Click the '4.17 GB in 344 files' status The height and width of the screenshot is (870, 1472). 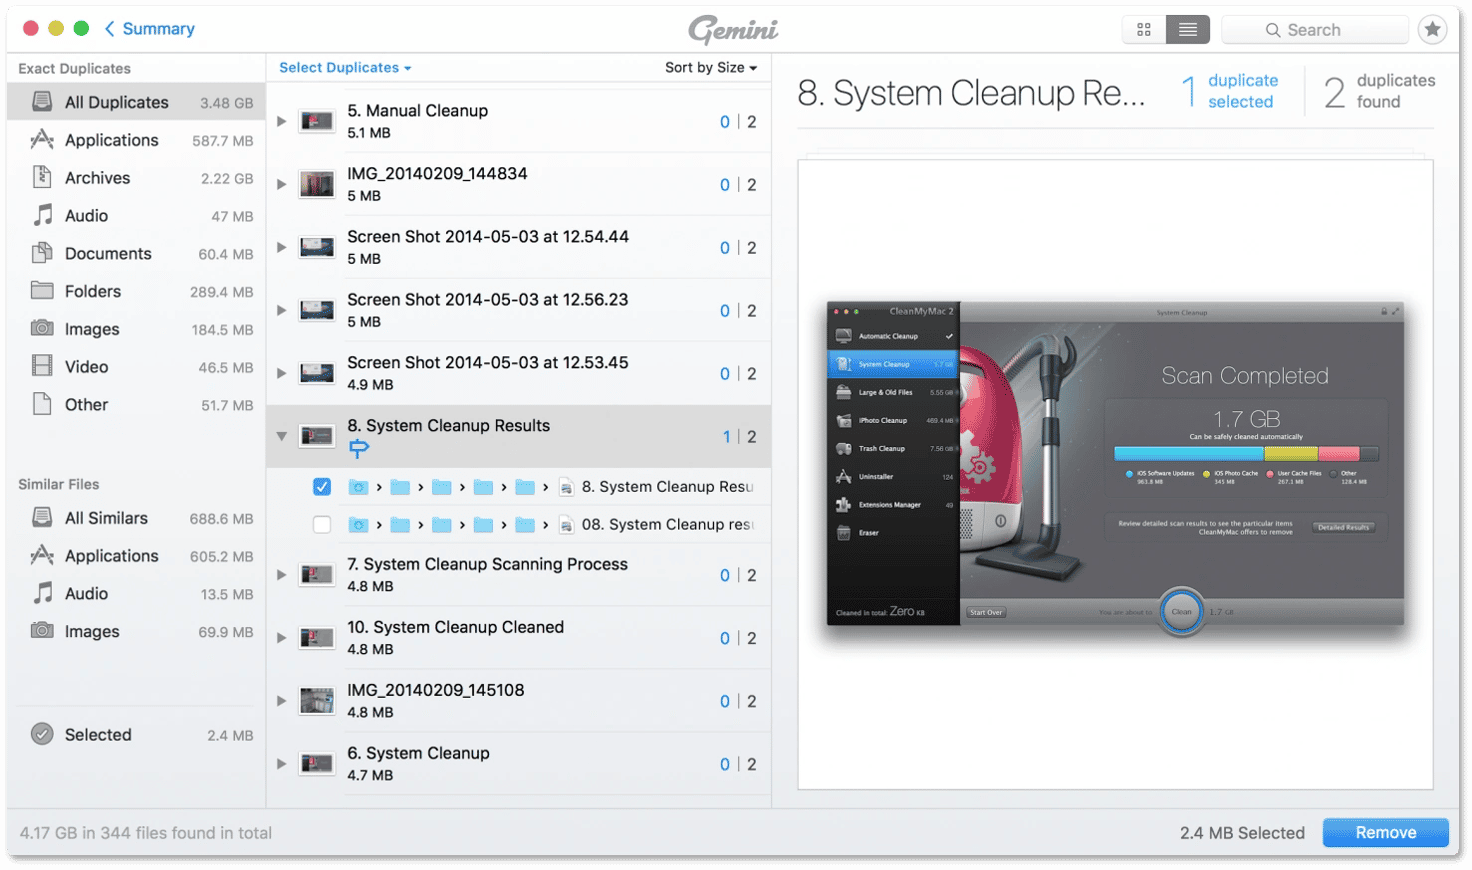(x=146, y=833)
